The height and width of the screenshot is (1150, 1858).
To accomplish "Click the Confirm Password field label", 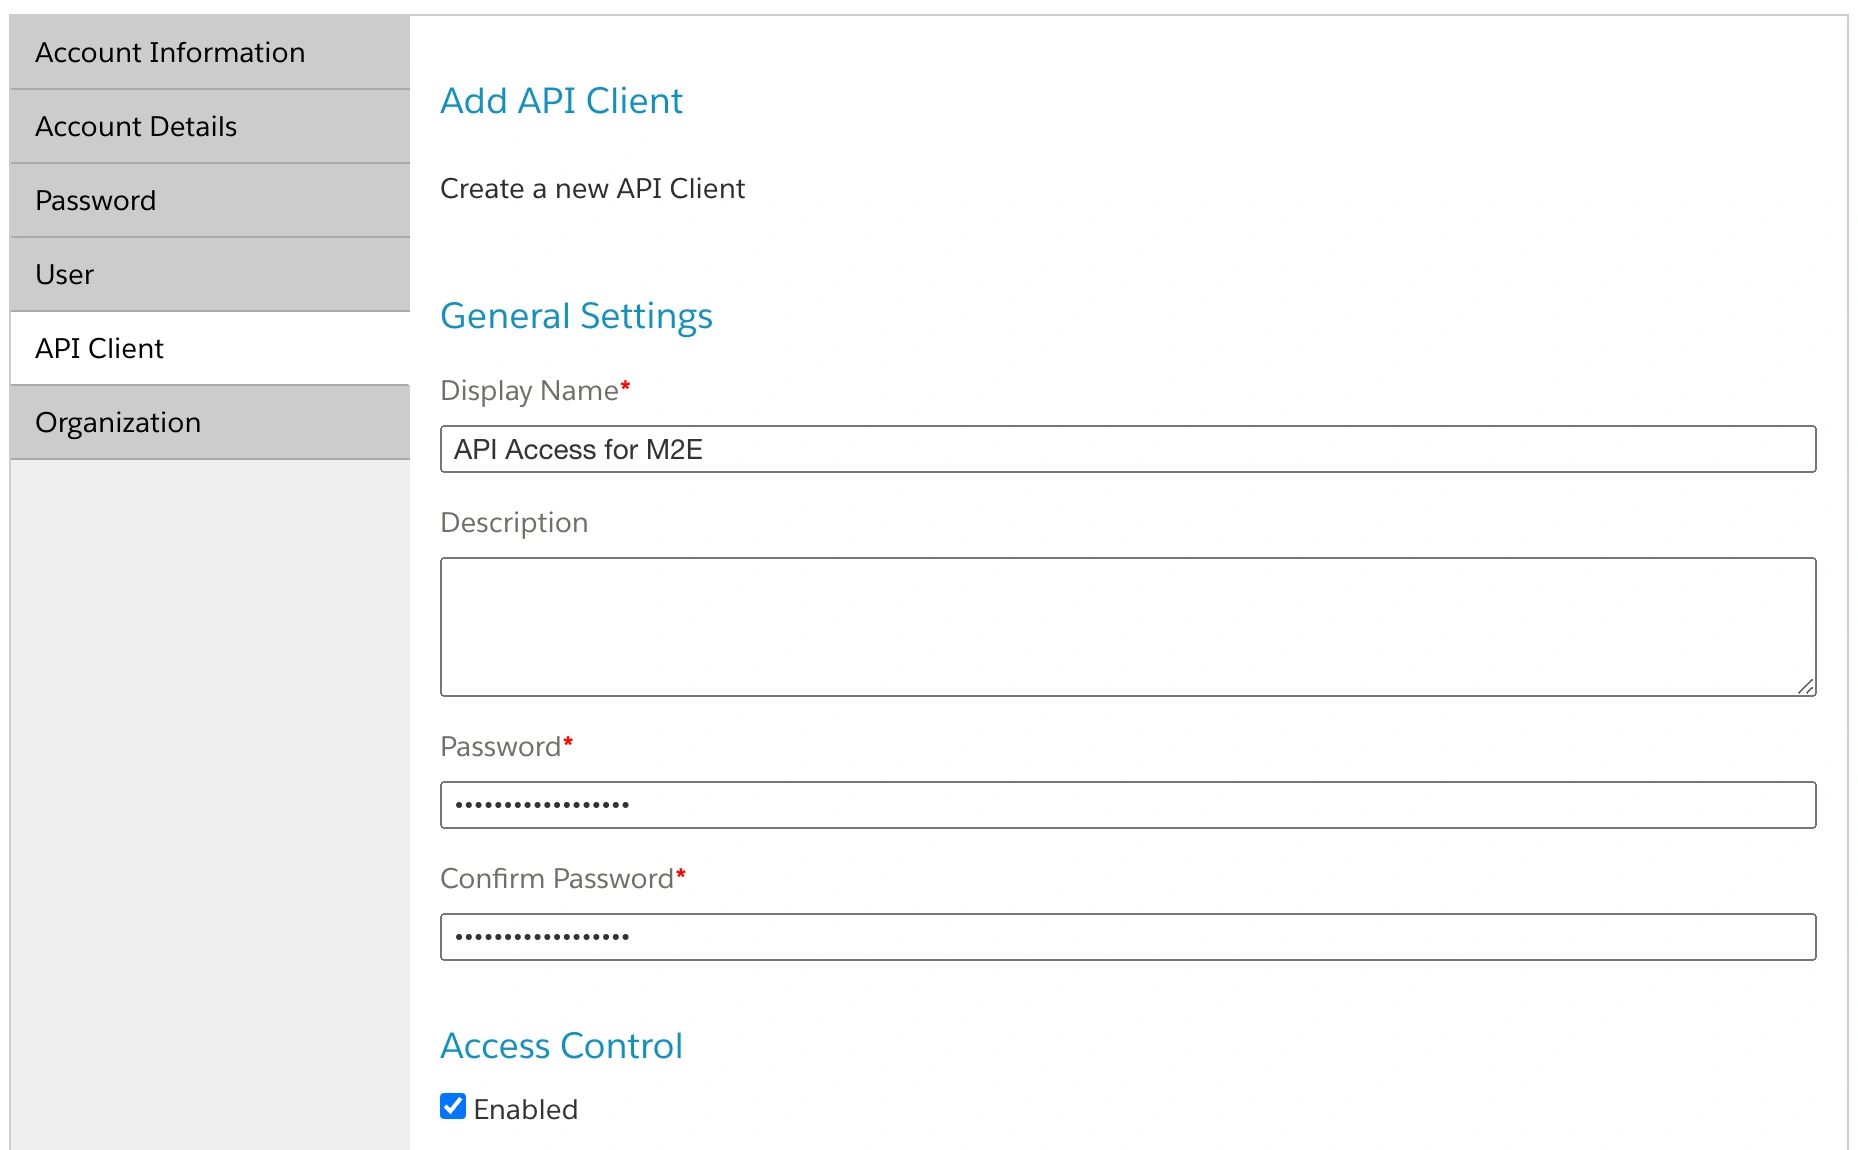I will click(x=557, y=878).
